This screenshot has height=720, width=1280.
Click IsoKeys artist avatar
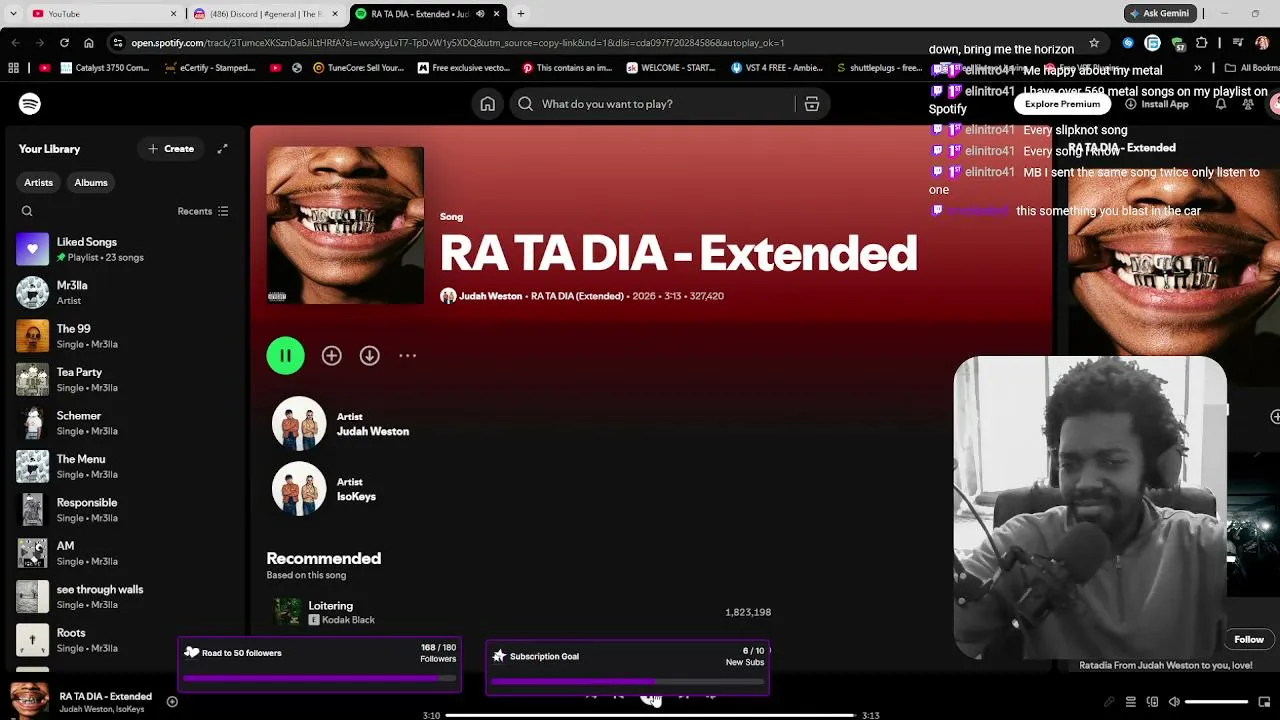coord(299,489)
